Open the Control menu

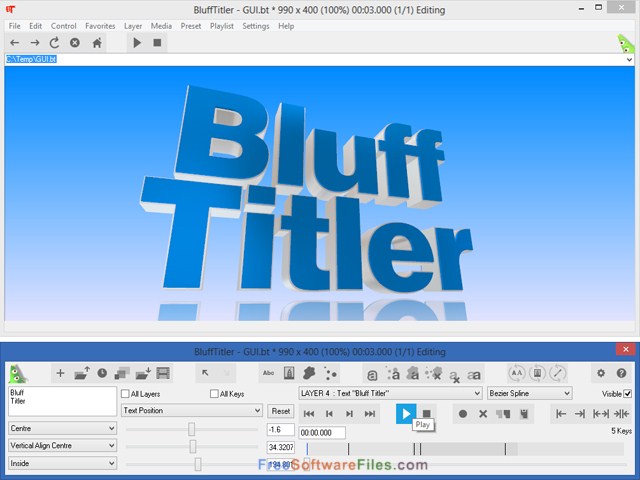(64, 26)
